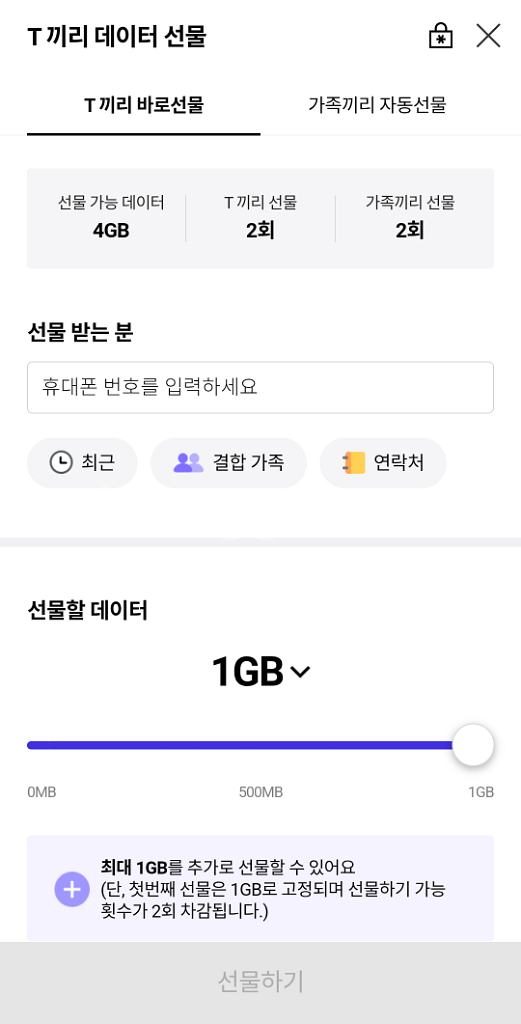521x1024 pixels.
Task: Open 연락처 via the notebook icon
Action: [353, 463]
